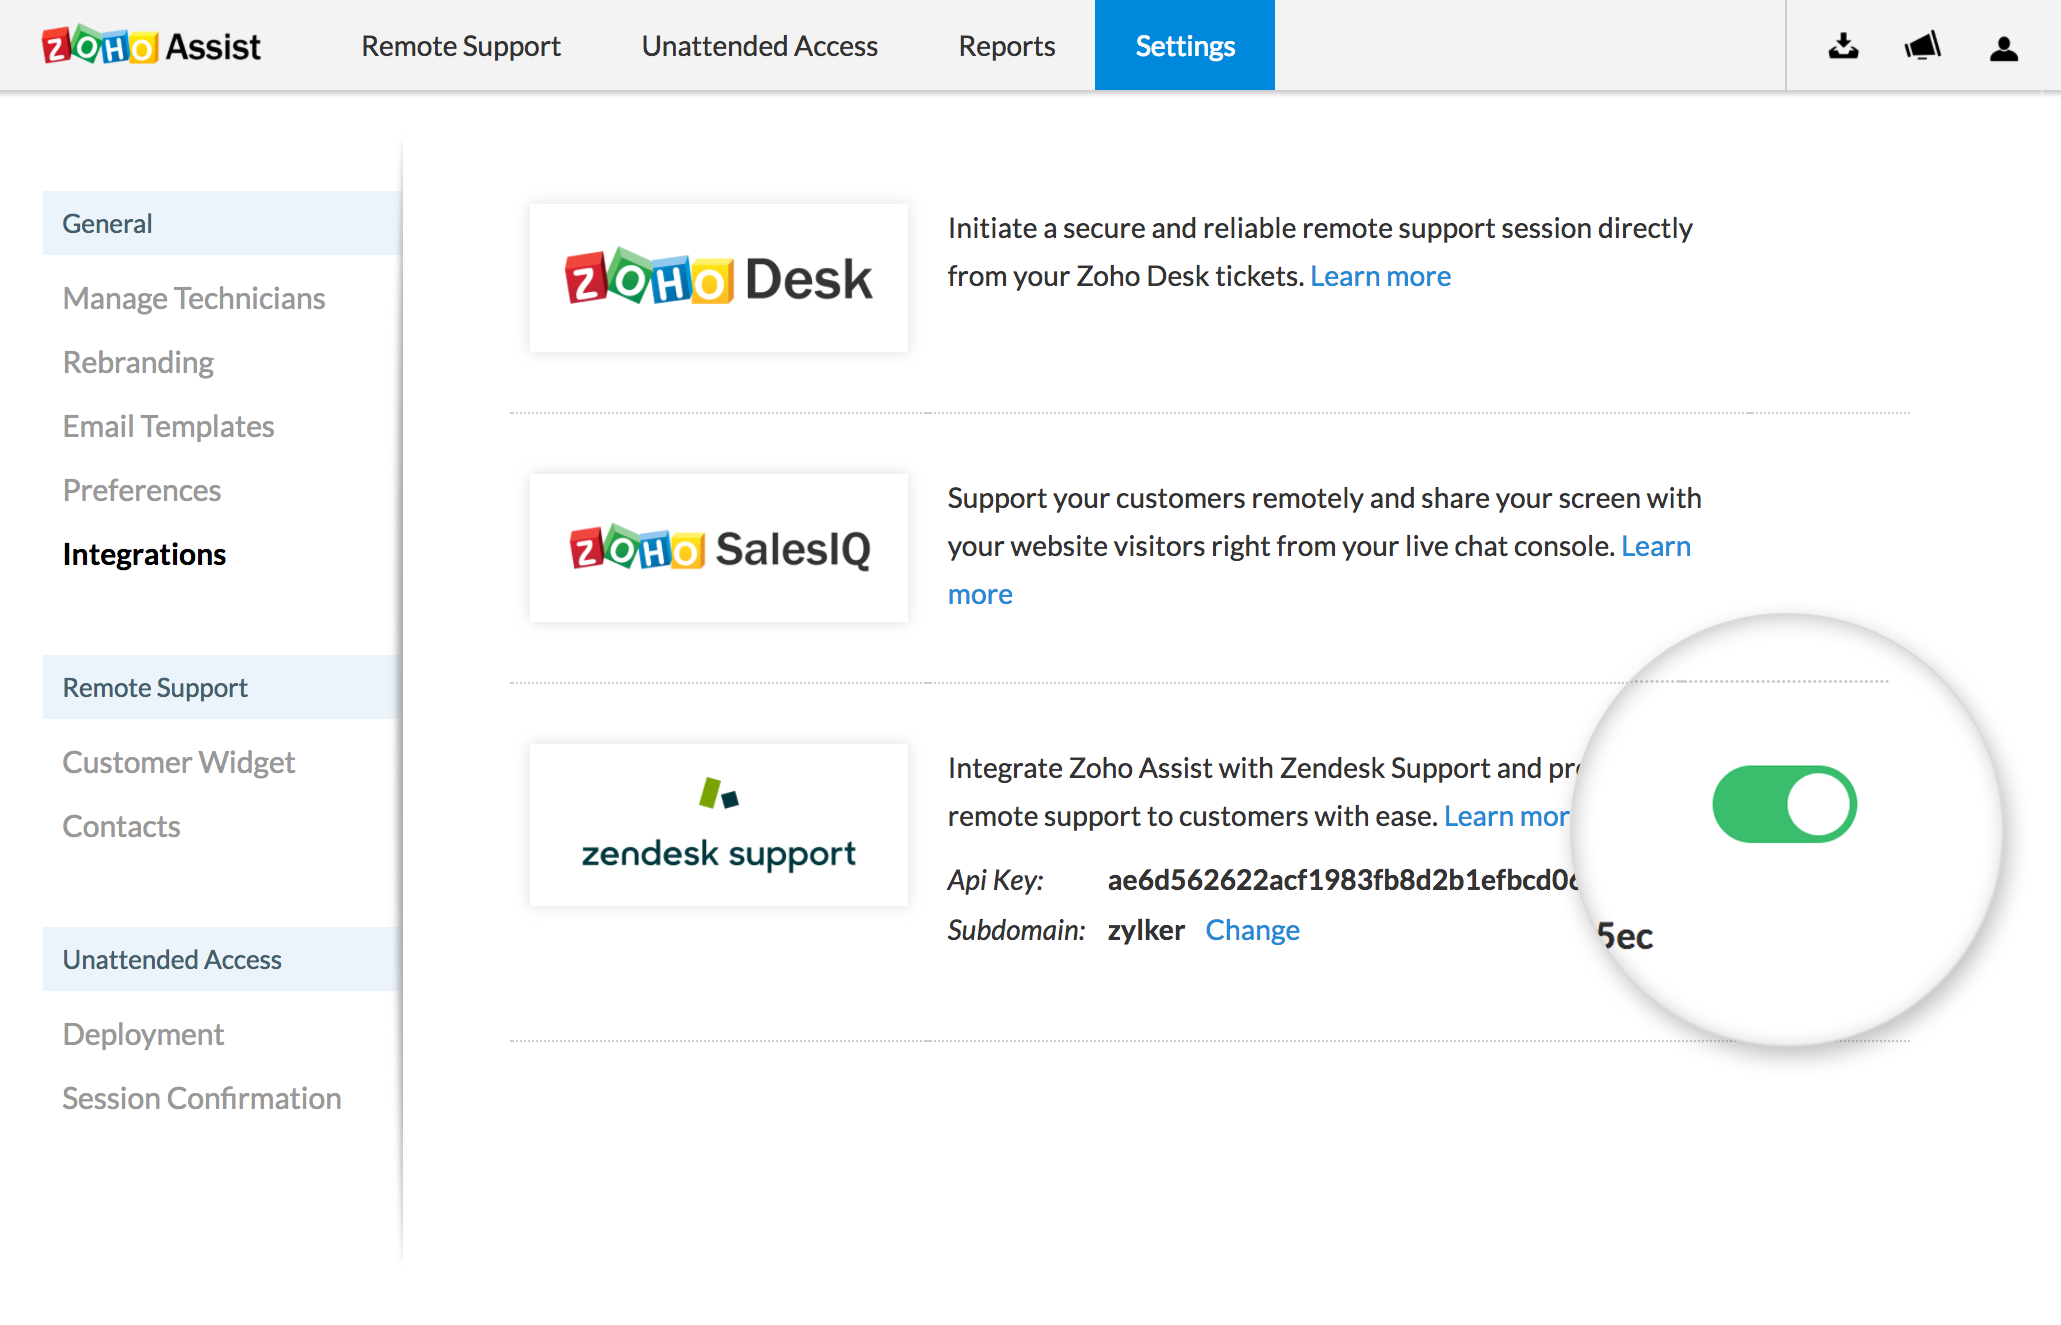Click the Subdomain label
This screenshot has width=2061, height=1325.
click(x=1016, y=930)
